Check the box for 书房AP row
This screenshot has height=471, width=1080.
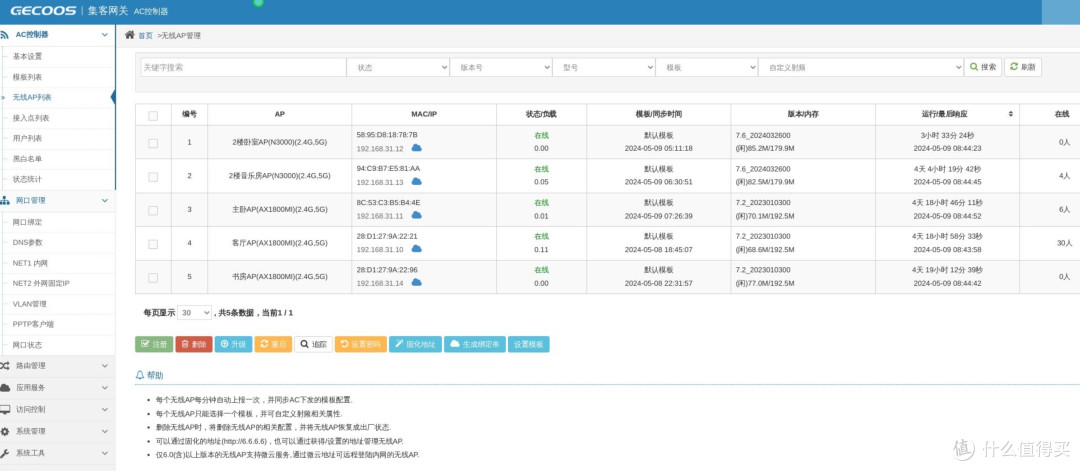point(153,278)
